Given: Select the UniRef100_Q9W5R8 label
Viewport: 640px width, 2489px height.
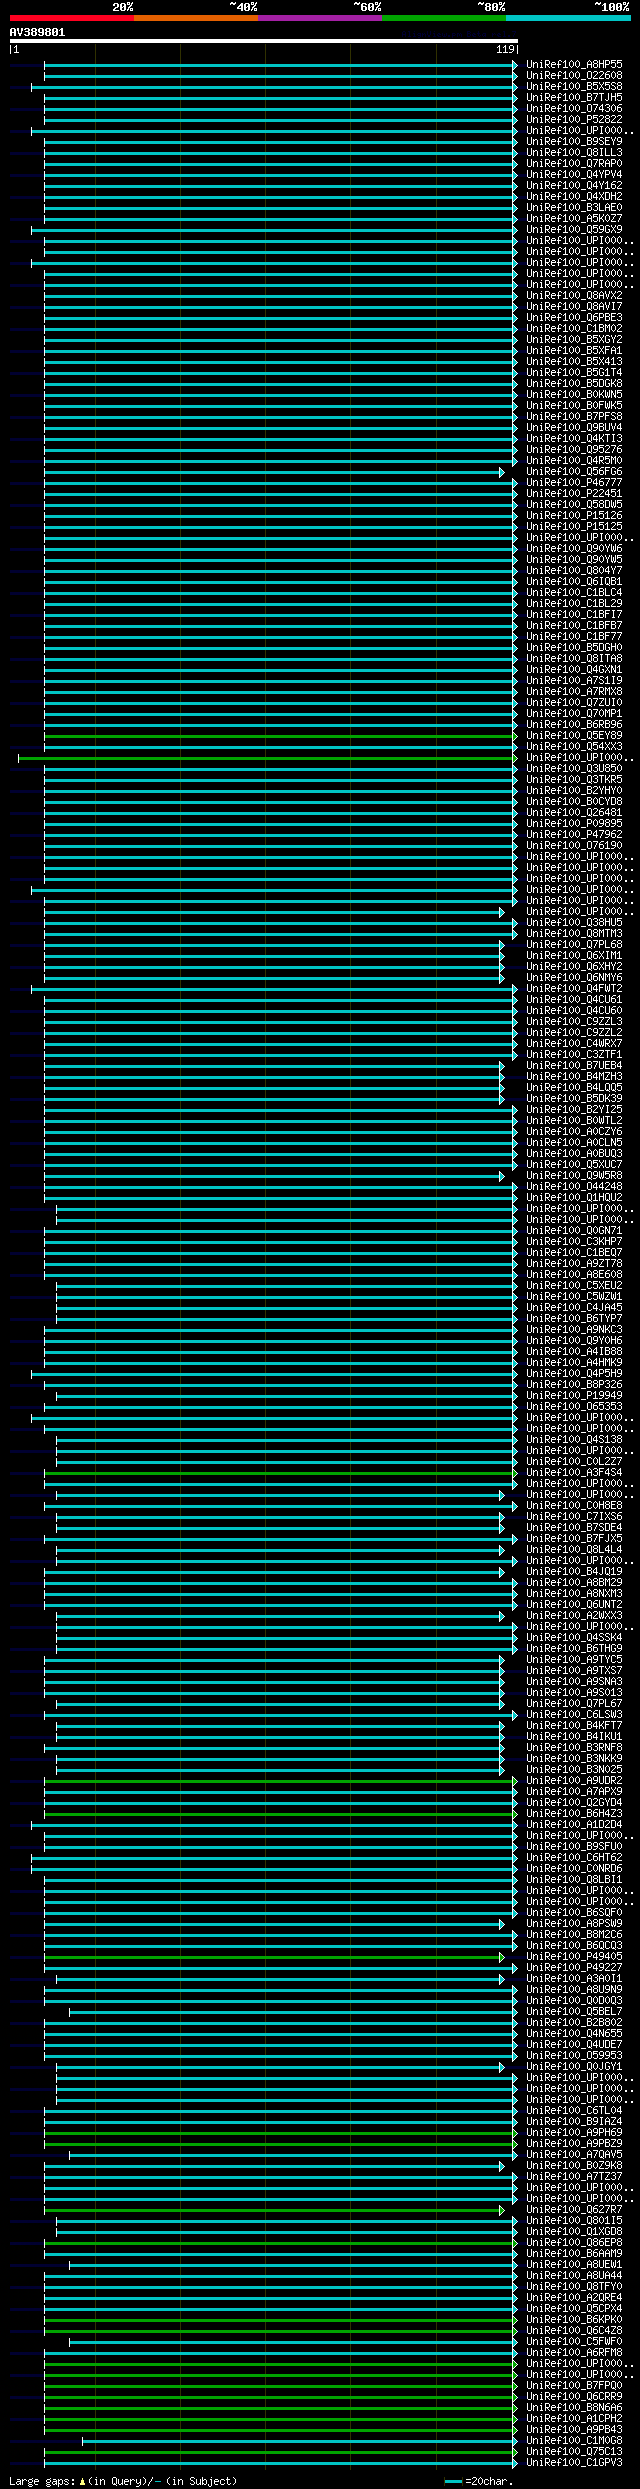Looking at the screenshot, I should pos(574,1175).
